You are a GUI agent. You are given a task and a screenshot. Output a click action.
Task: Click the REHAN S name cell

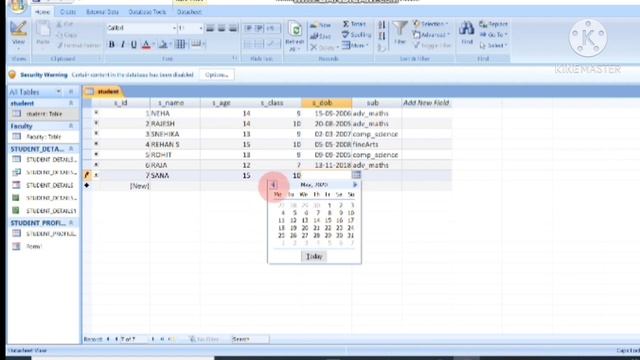175,144
